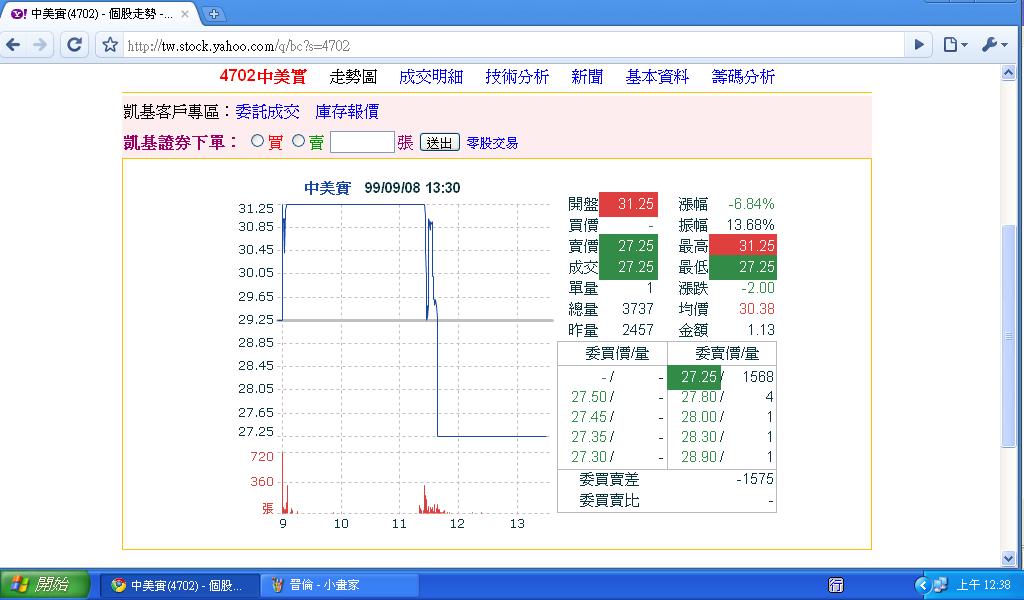Click the 委賣價/量 column header

coord(727,354)
